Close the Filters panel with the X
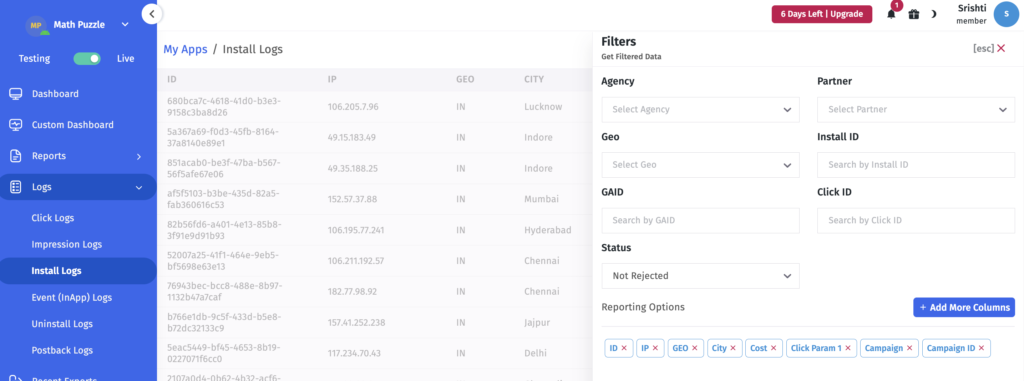 pyautogui.click(x=1000, y=48)
